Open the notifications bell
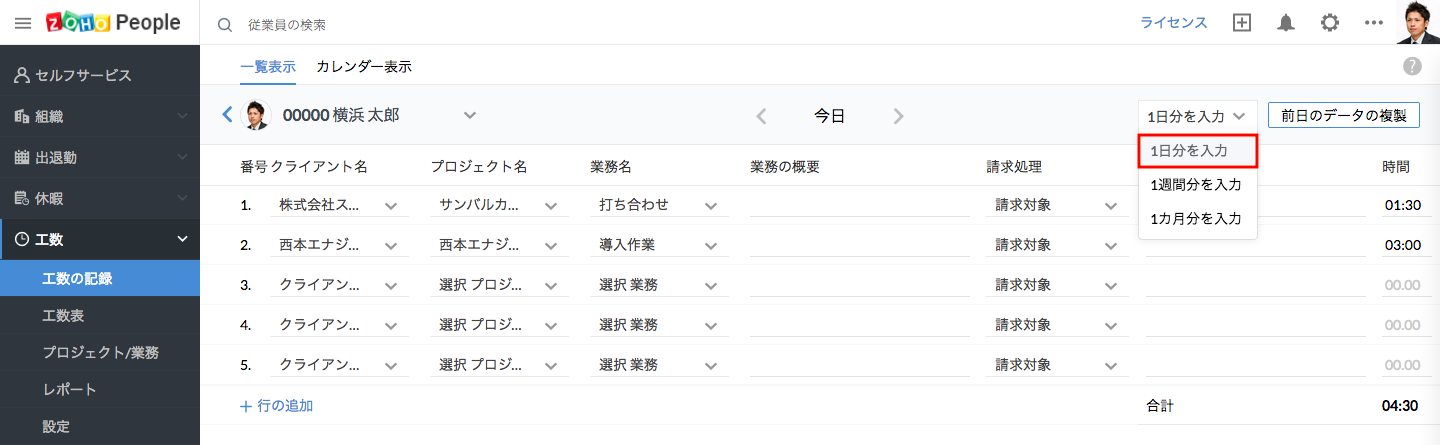 pyautogui.click(x=1286, y=23)
